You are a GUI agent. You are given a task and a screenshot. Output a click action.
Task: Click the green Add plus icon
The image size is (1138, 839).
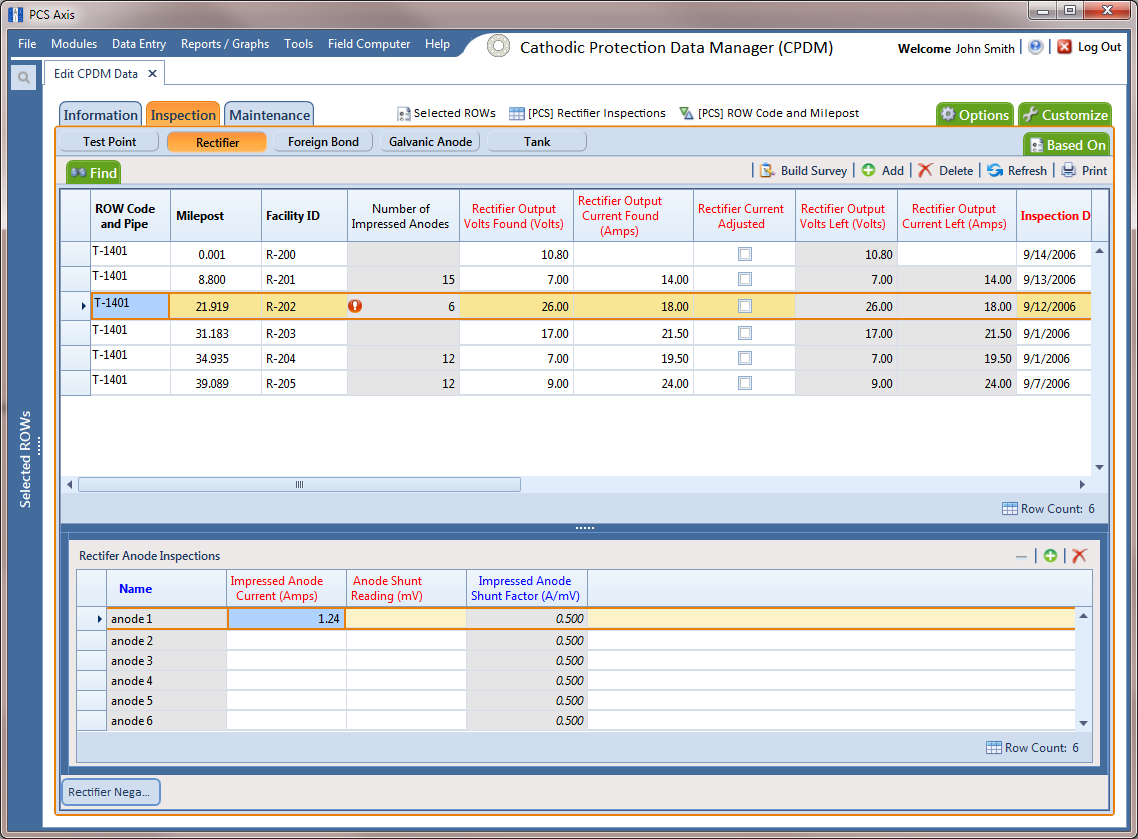point(868,170)
